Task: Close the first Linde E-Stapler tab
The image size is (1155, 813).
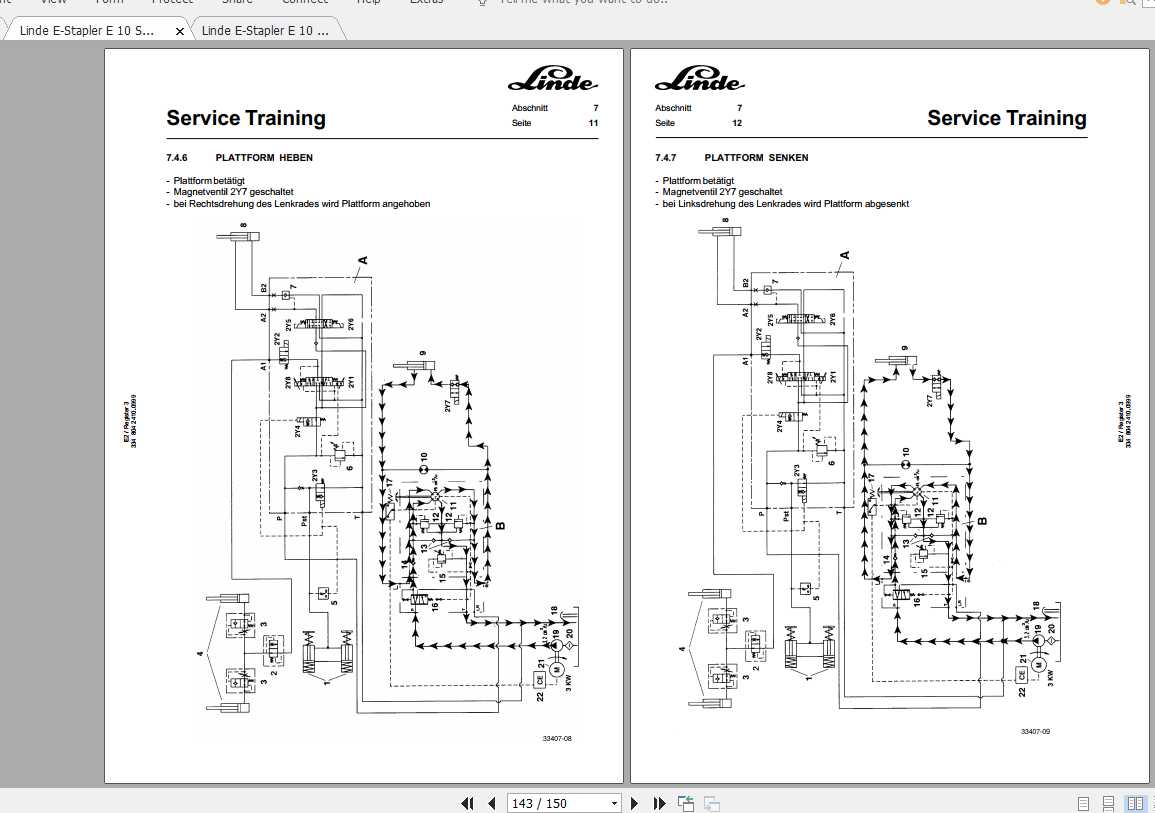Action: click(x=180, y=31)
